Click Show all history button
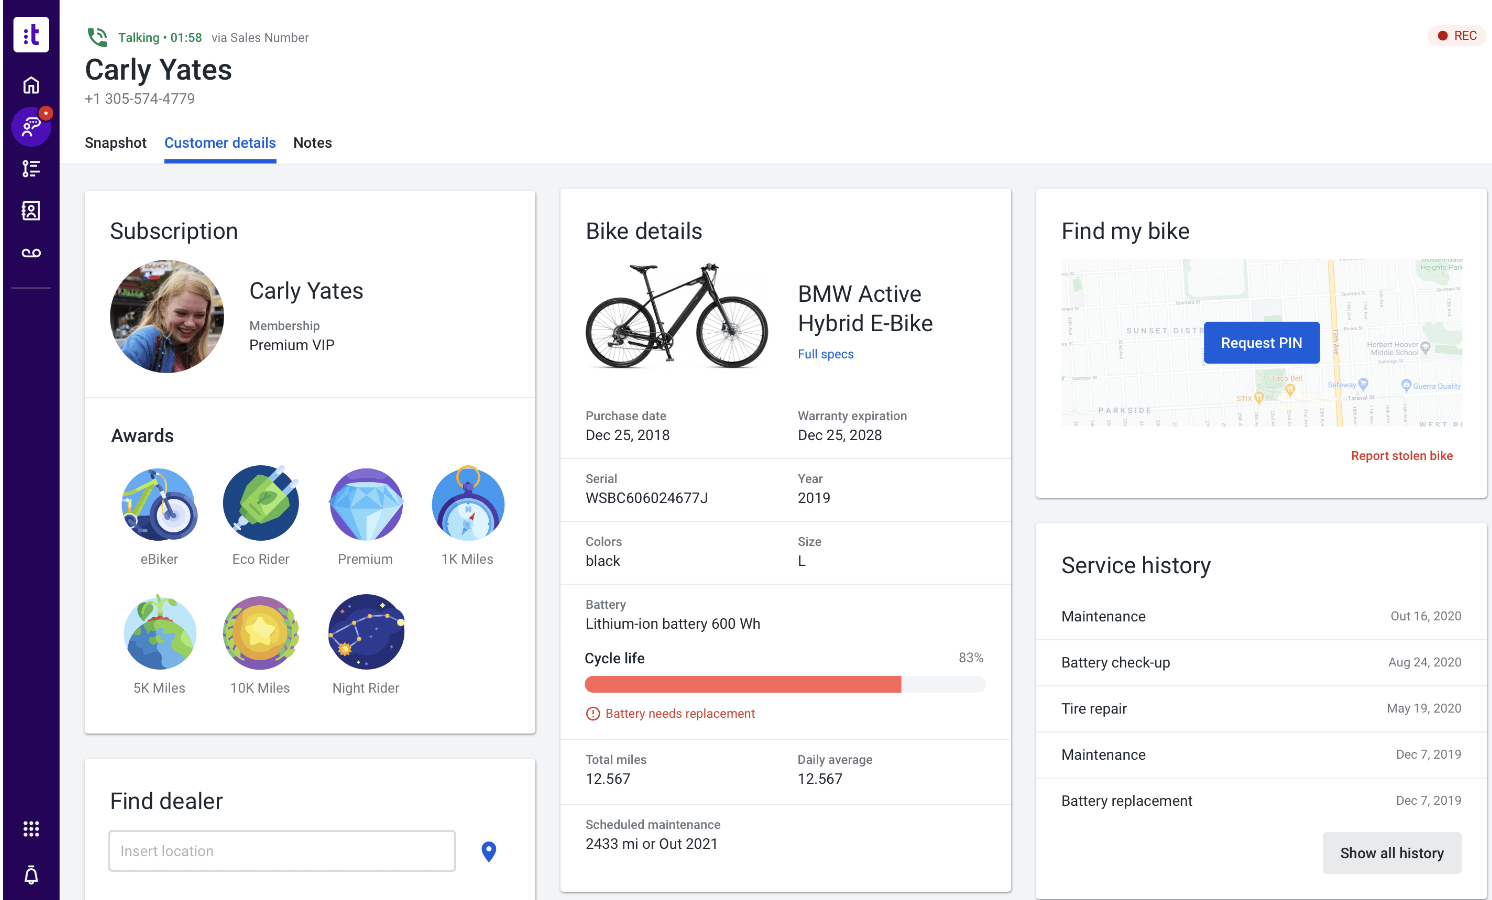The height and width of the screenshot is (900, 1492). [1392, 853]
